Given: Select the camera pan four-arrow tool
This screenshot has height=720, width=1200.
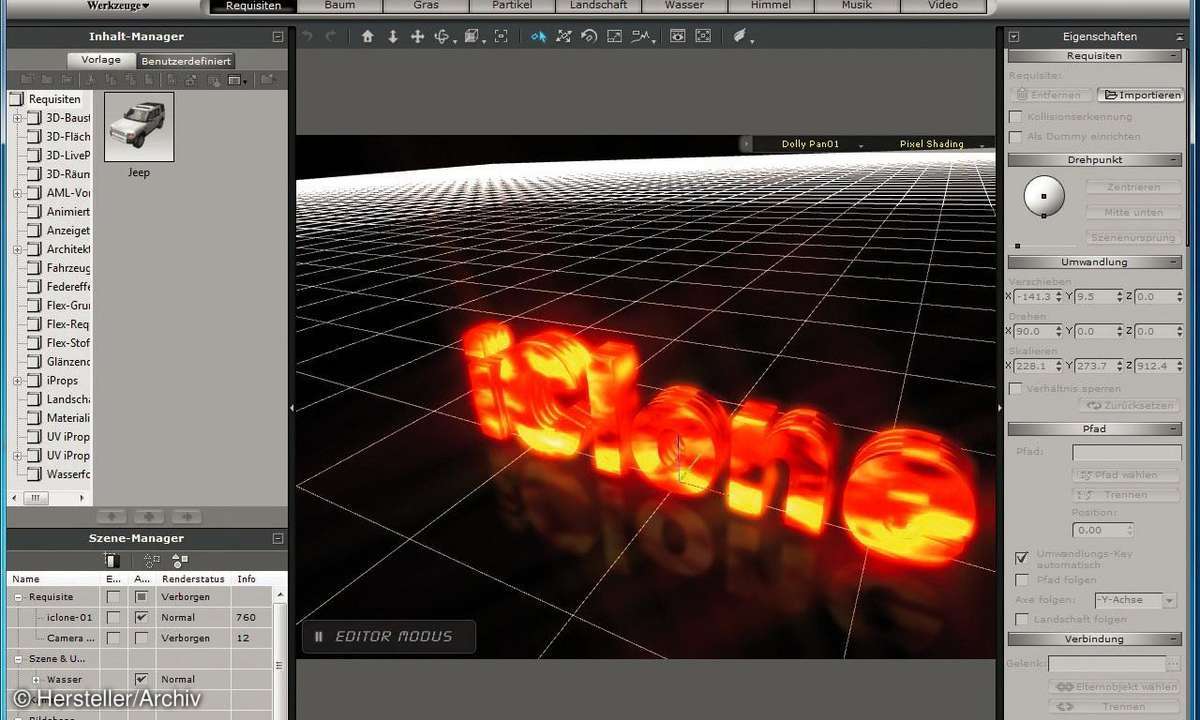Looking at the screenshot, I should pos(418,36).
